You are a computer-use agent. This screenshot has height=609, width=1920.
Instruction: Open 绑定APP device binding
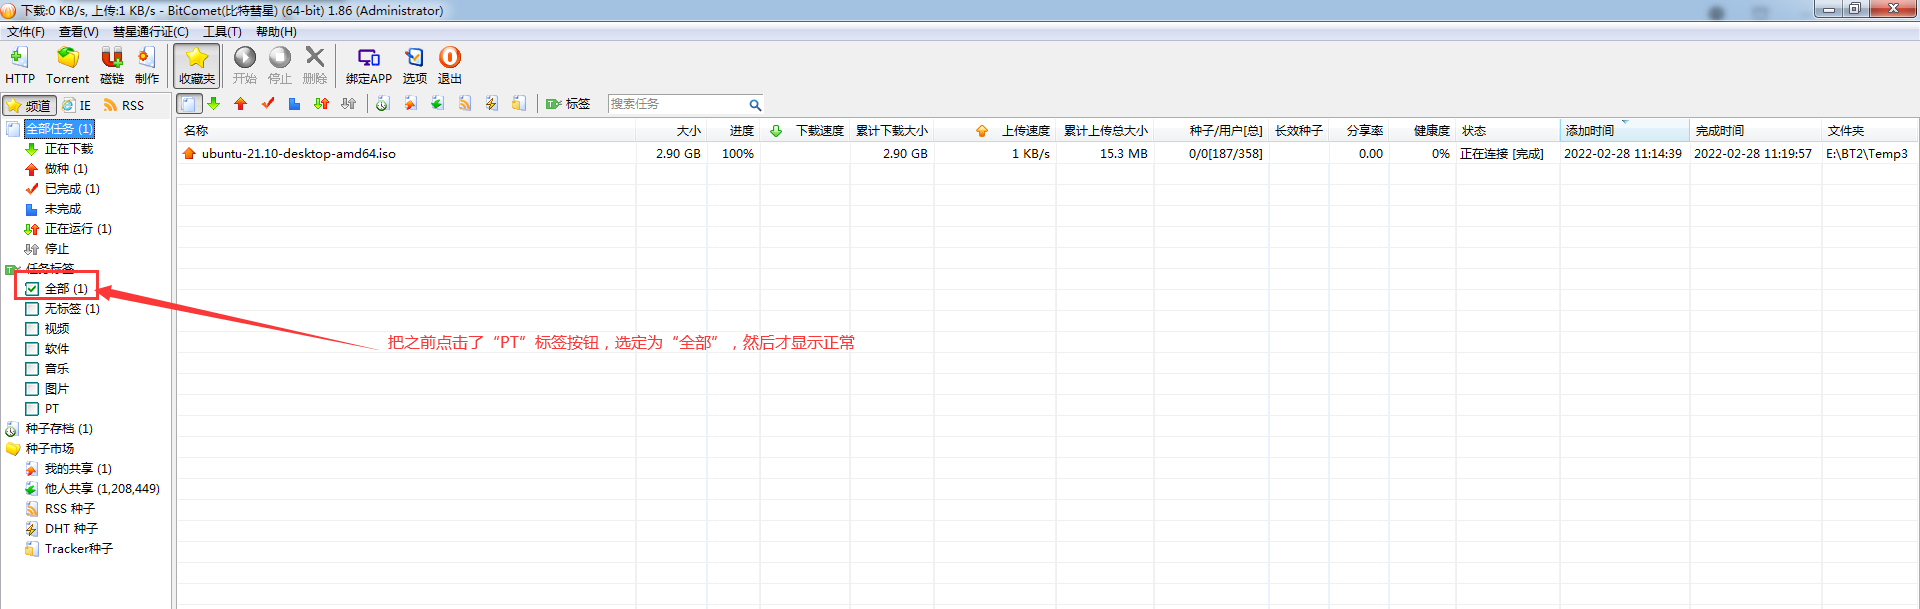(369, 66)
